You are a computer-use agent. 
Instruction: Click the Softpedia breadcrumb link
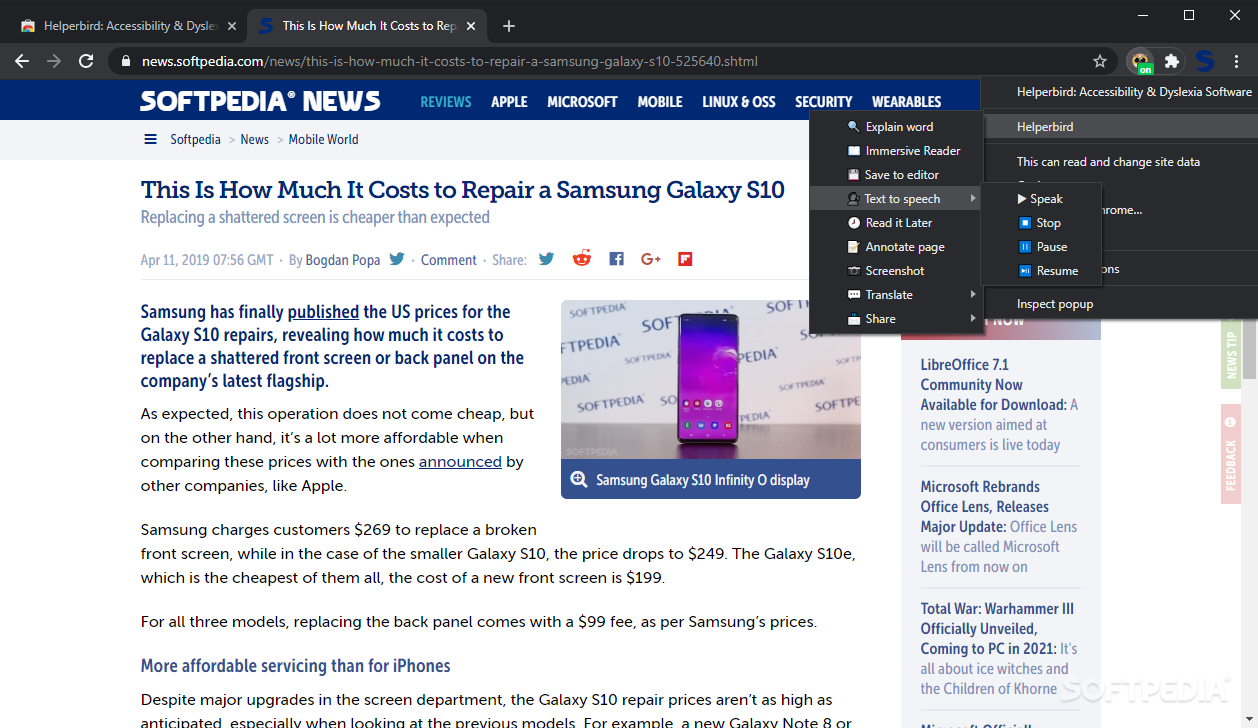(195, 139)
